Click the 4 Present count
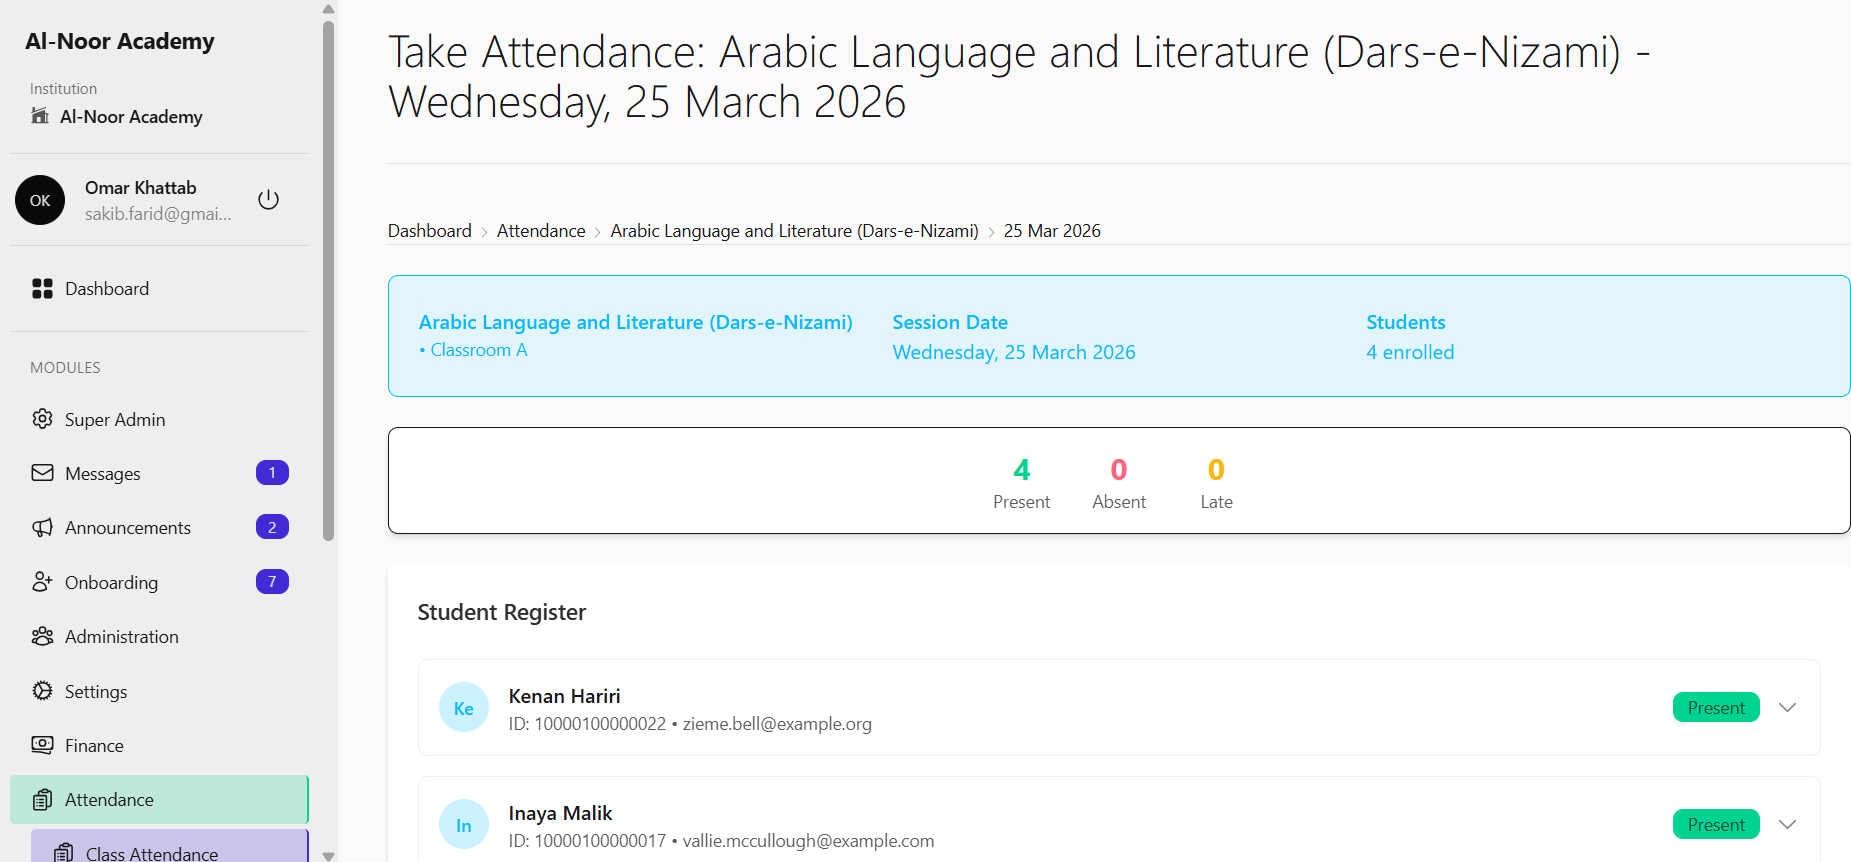Image resolution: width=1851 pixels, height=862 pixels. pyautogui.click(x=1022, y=469)
